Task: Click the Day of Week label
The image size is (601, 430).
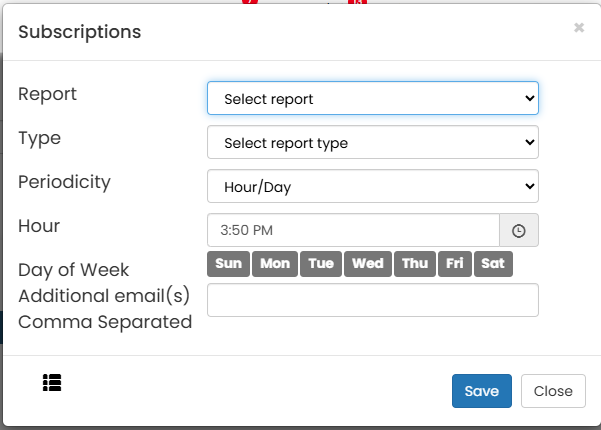Action: click(x=74, y=270)
